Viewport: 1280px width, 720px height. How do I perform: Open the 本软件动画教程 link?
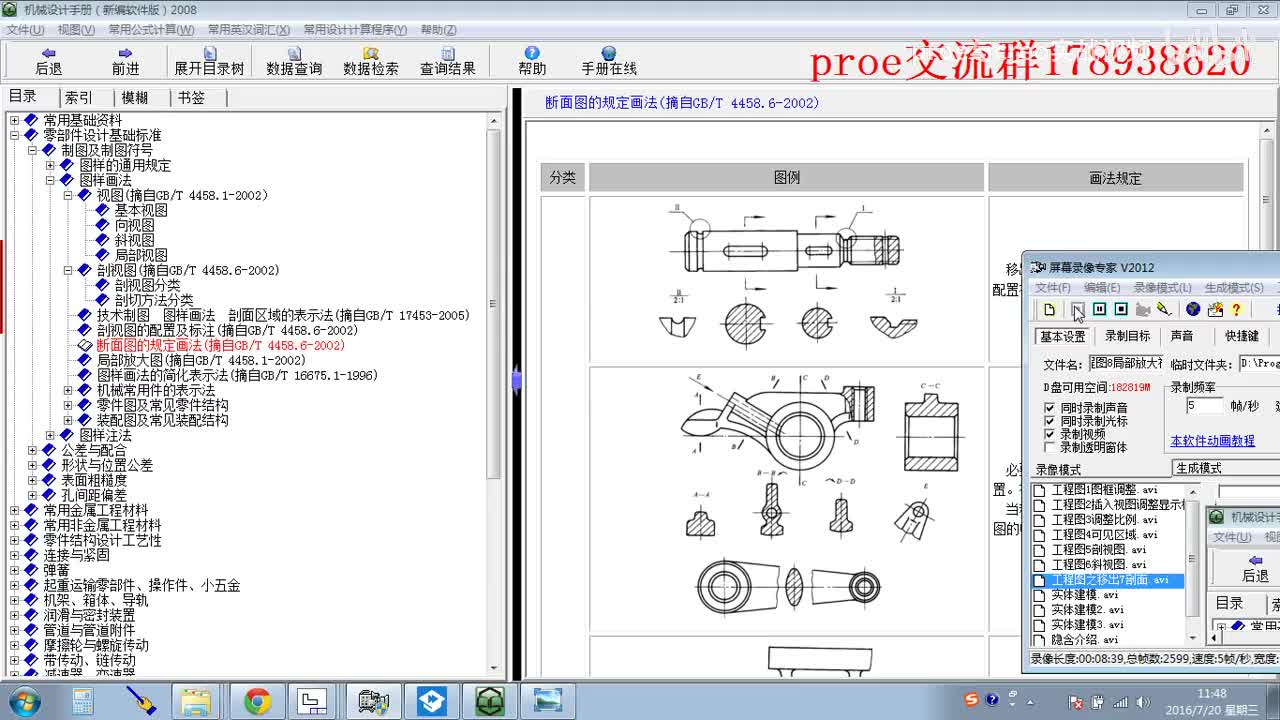pyautogui.click(x=1212, y=441)
